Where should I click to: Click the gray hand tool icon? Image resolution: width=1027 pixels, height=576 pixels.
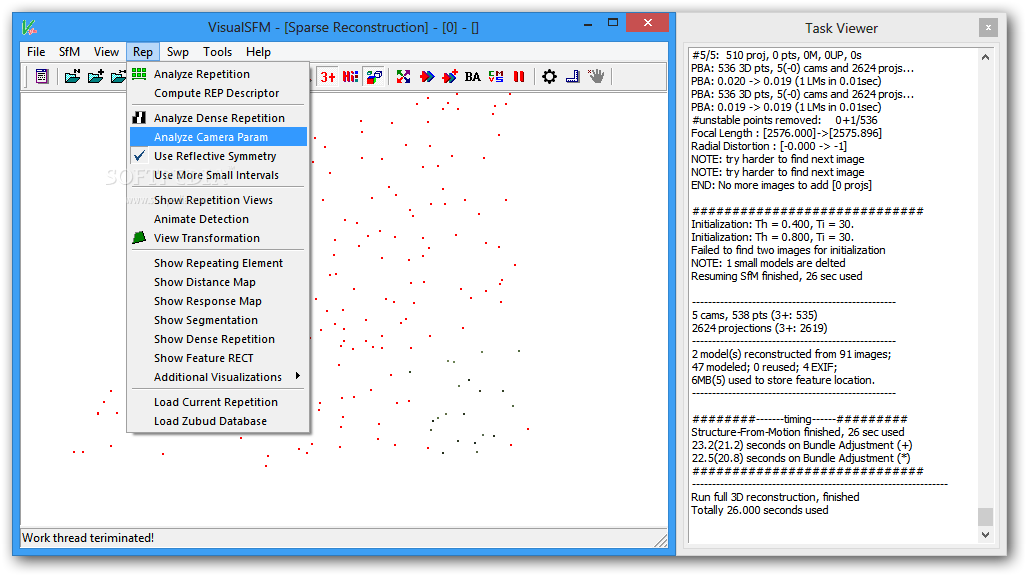coord(596,77)
